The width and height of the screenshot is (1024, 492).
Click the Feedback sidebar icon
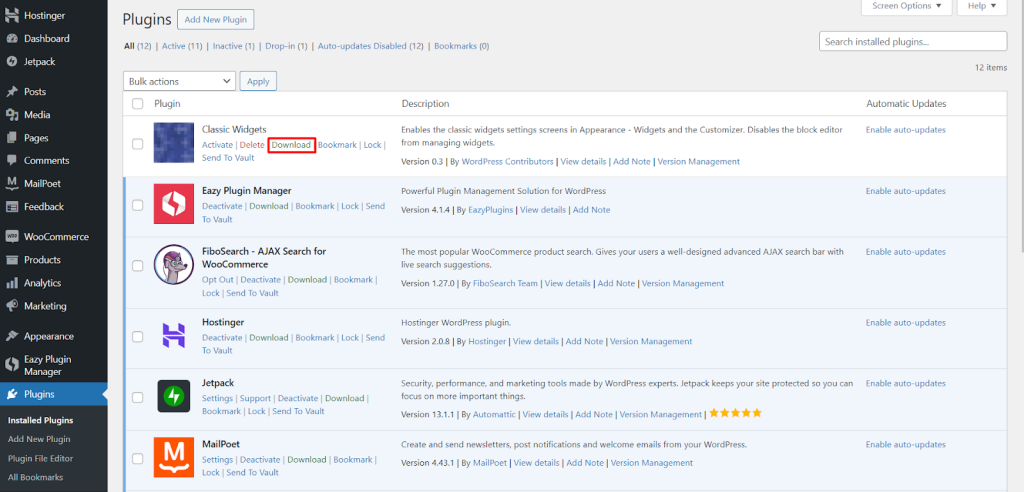click(12, 206)
